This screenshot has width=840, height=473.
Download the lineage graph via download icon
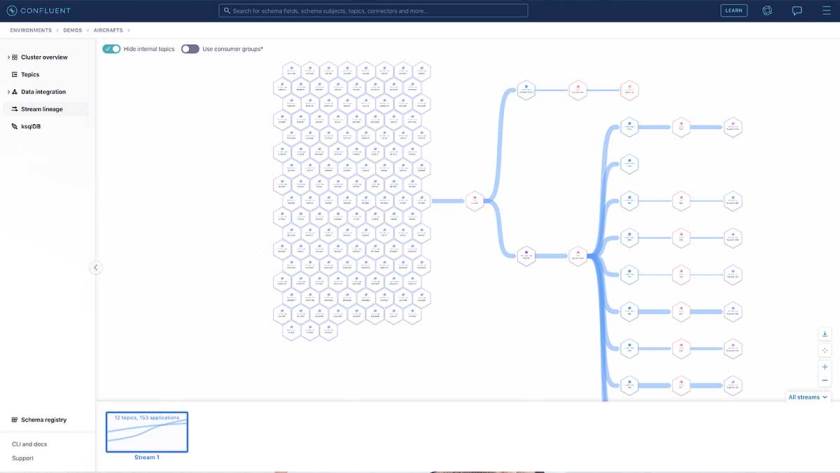coord(825,334)
